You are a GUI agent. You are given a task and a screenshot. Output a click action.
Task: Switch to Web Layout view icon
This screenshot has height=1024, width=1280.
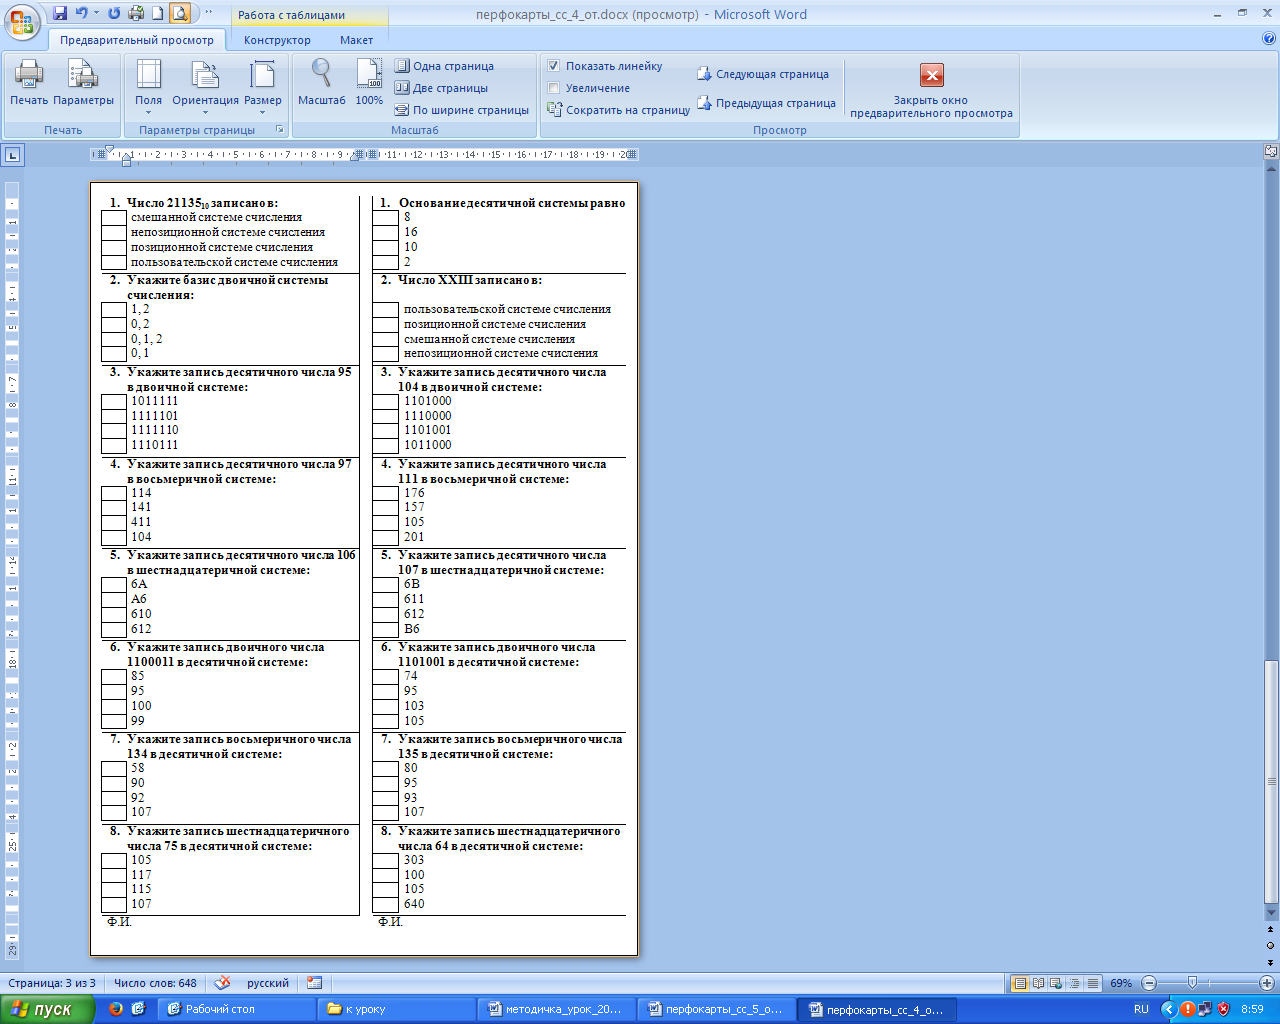coord(1057,983)
